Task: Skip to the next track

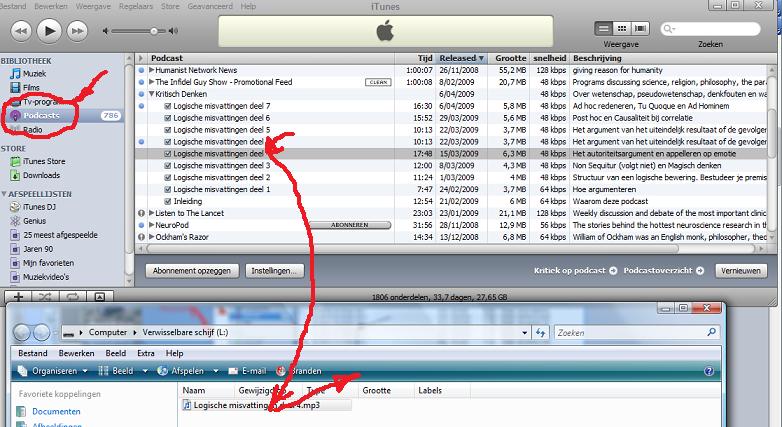Action: tap(77, 31)
